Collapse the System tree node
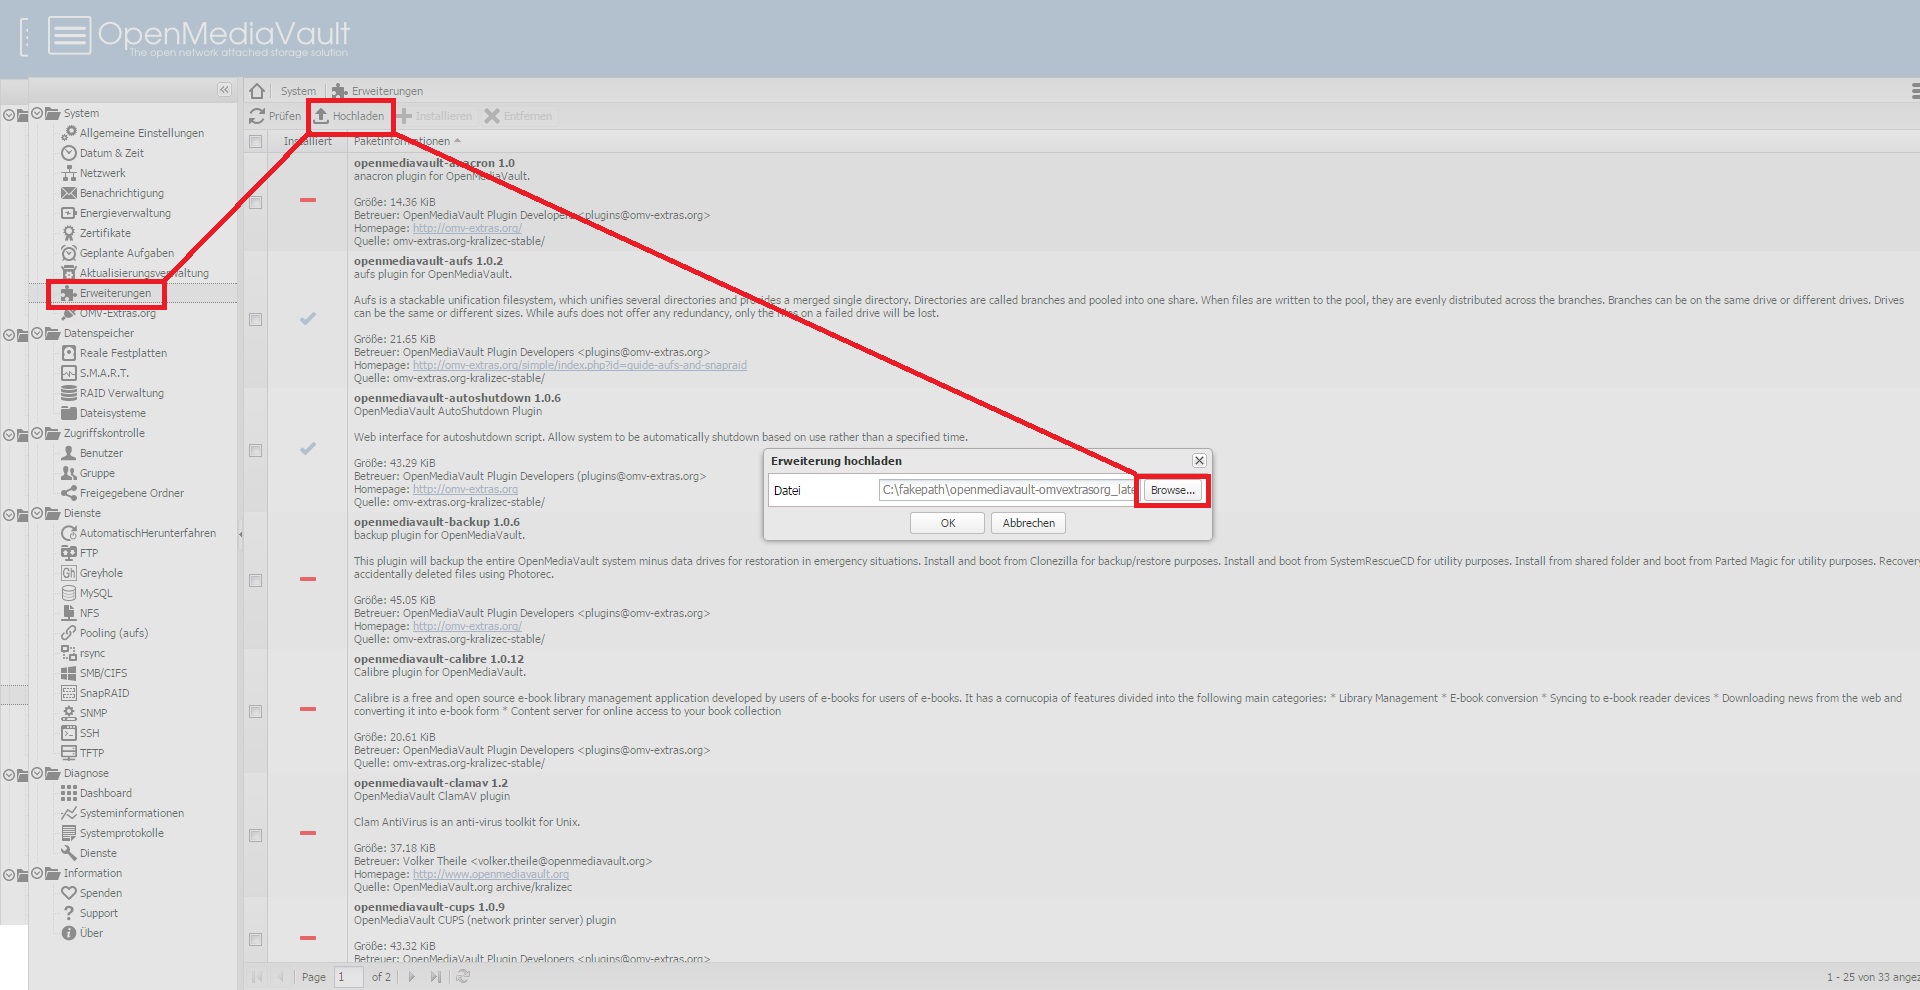Image resolution: width=1920 pixels, height=990 pixels. pyautogui.click(x=37, y=113)
